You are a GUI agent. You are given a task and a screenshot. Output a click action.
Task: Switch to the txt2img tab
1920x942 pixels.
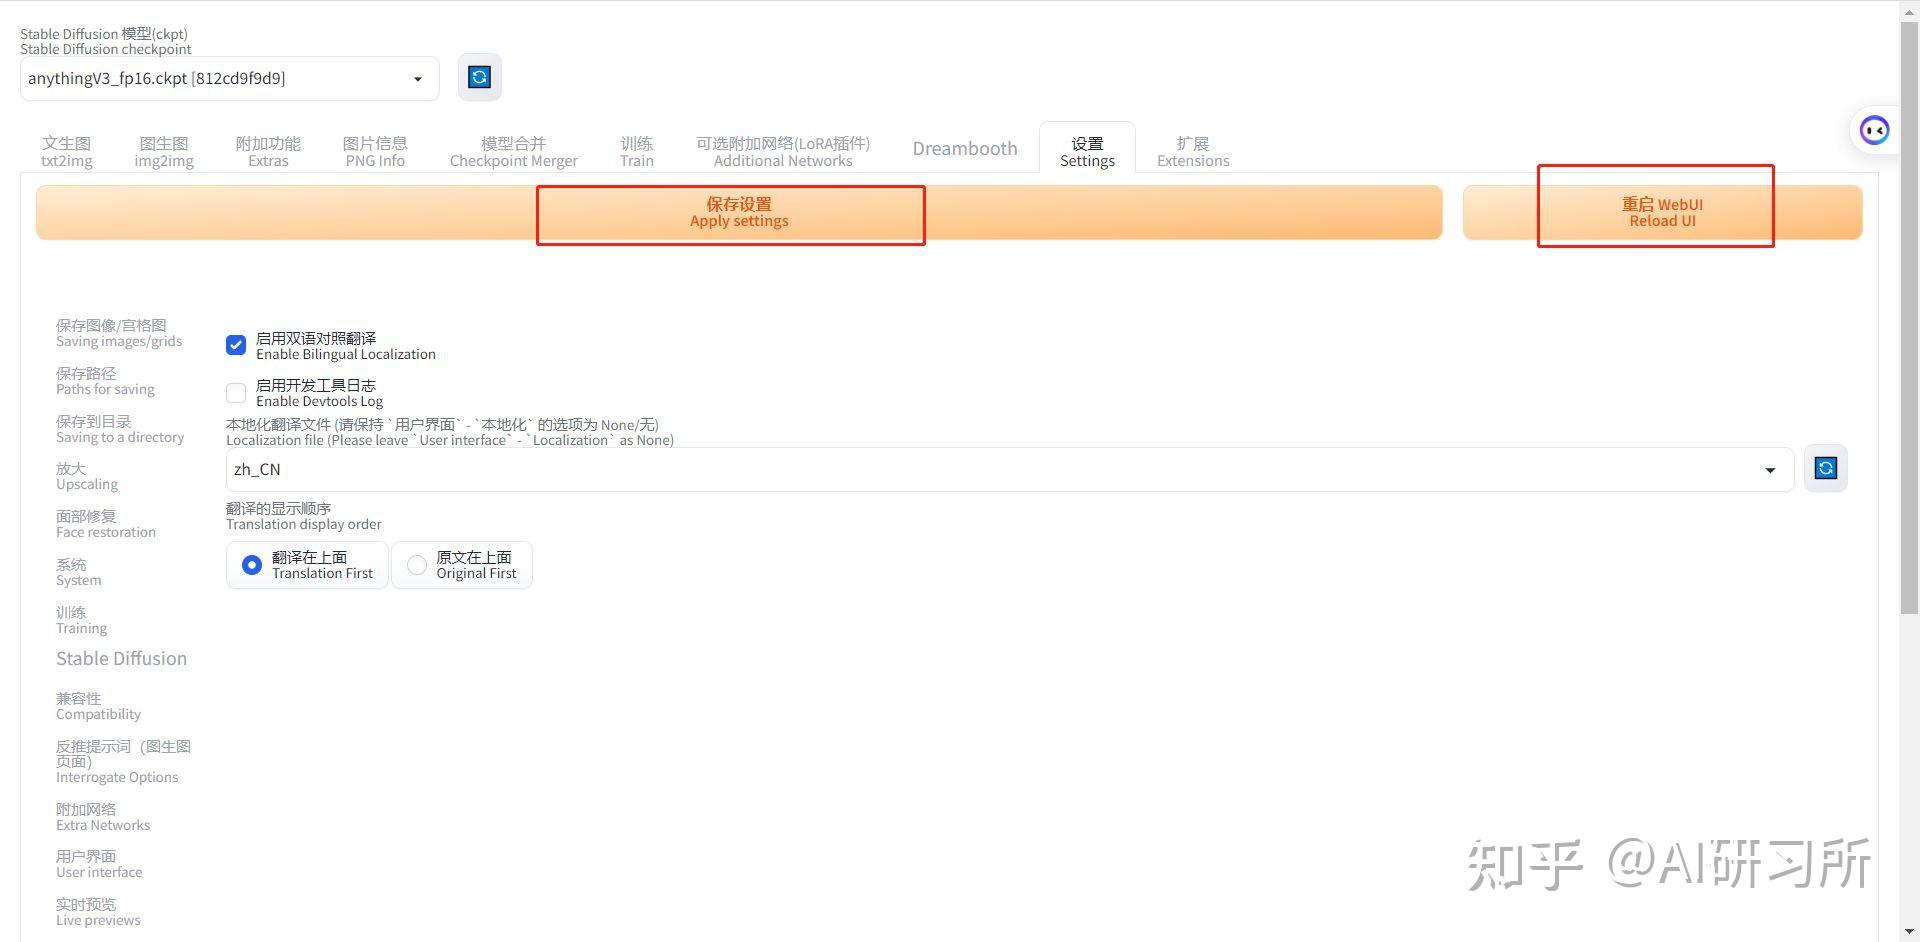click(x=66, y=150)
